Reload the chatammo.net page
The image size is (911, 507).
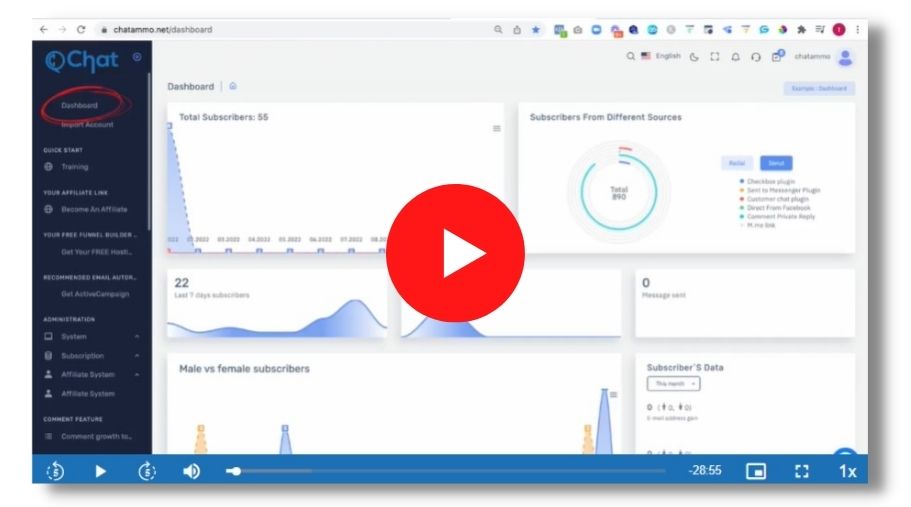click(81, 30)
